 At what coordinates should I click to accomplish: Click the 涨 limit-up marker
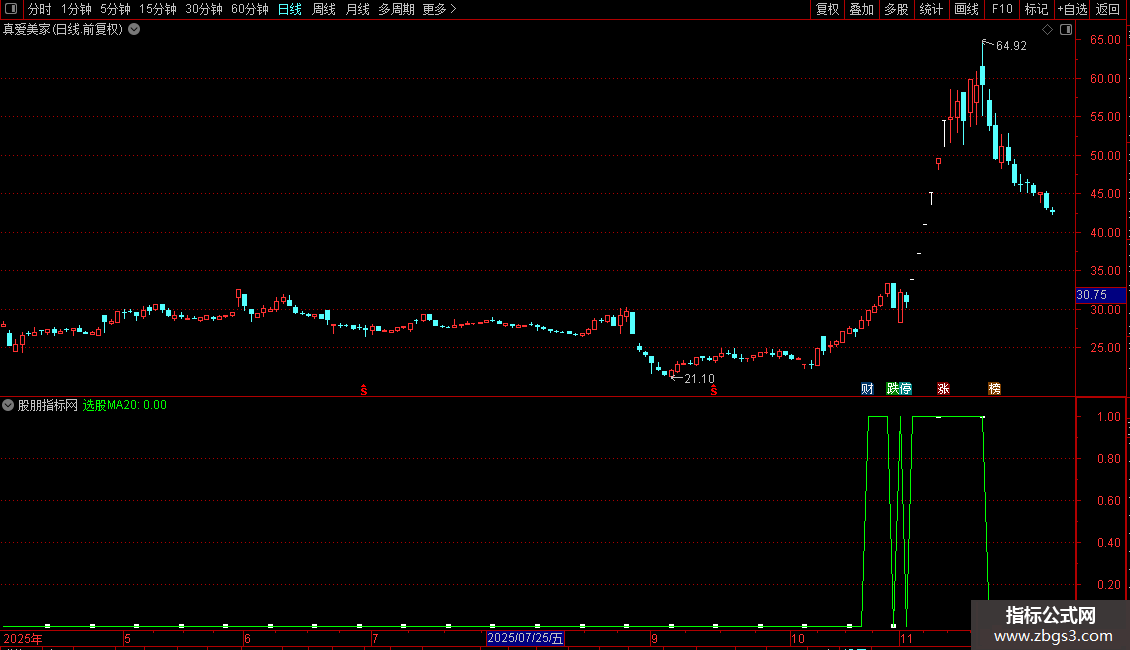pos(943,388)
